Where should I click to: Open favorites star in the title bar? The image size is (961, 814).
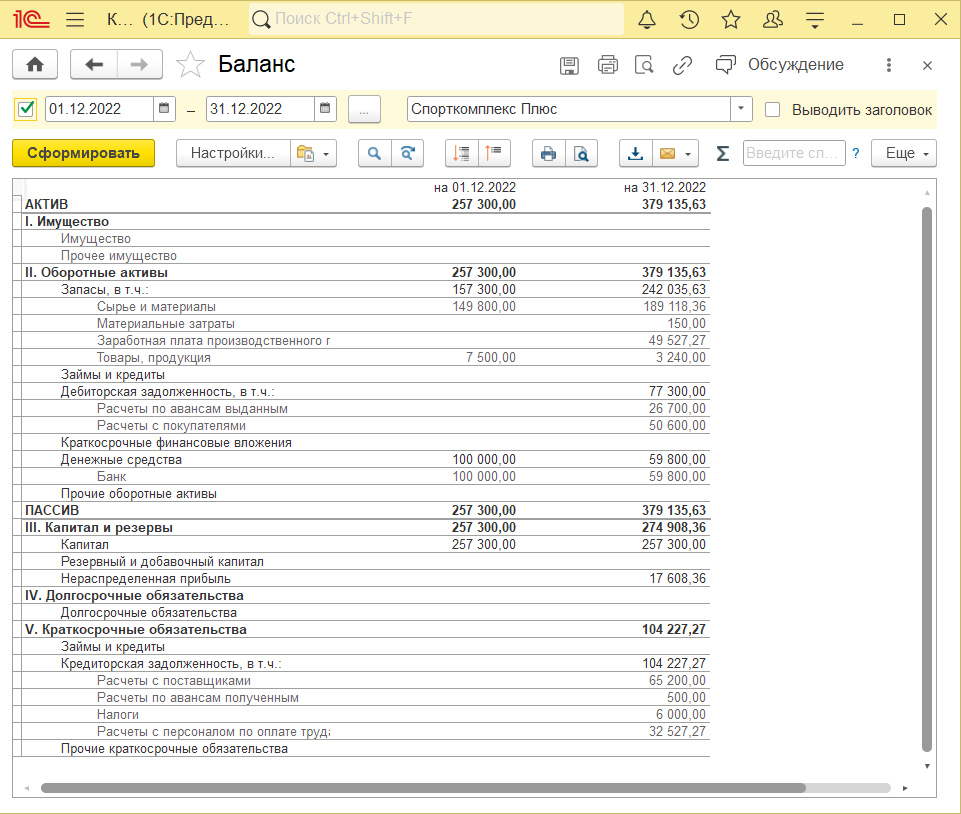731,20
